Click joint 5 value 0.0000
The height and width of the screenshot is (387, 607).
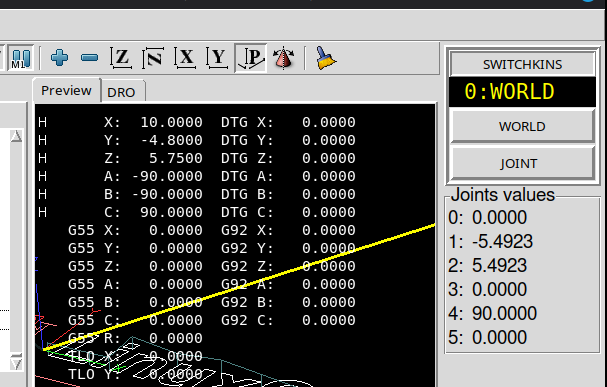pyautogui.click(x=487, y=337)
